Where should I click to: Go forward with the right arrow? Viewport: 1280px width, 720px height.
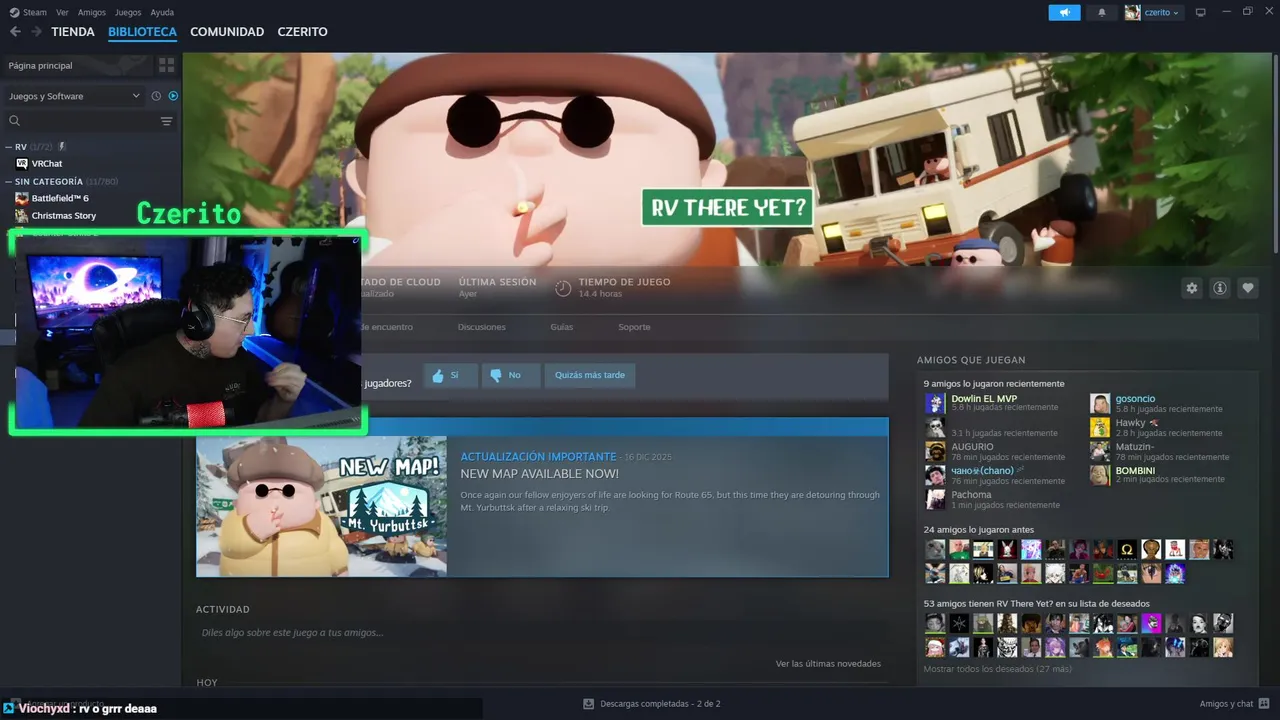point(36,32)
